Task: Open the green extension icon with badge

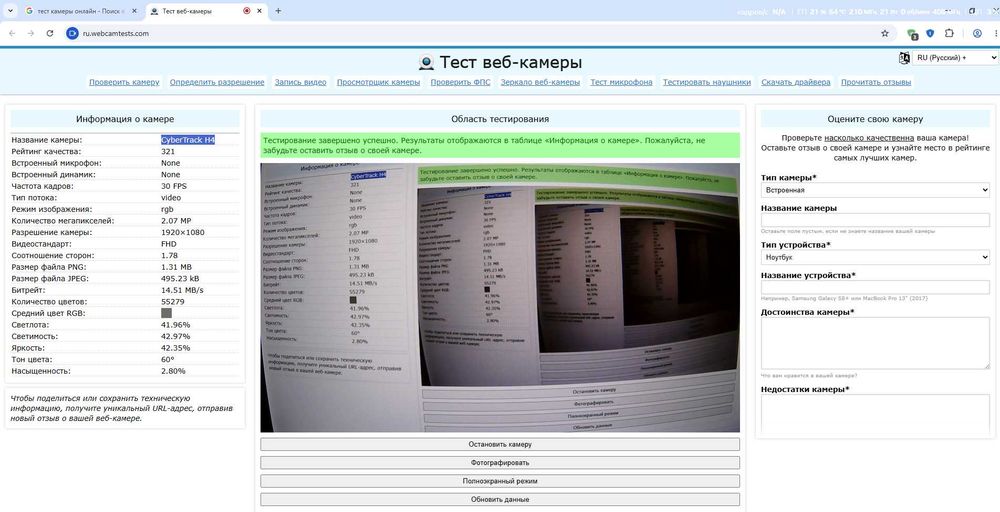Action: (x=912, y=34)
